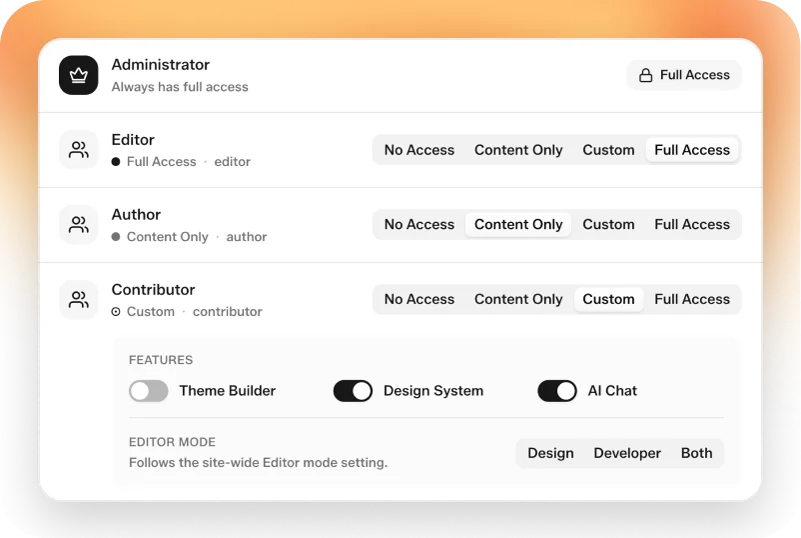Set Editor role to Content Only

pos(518,150)
